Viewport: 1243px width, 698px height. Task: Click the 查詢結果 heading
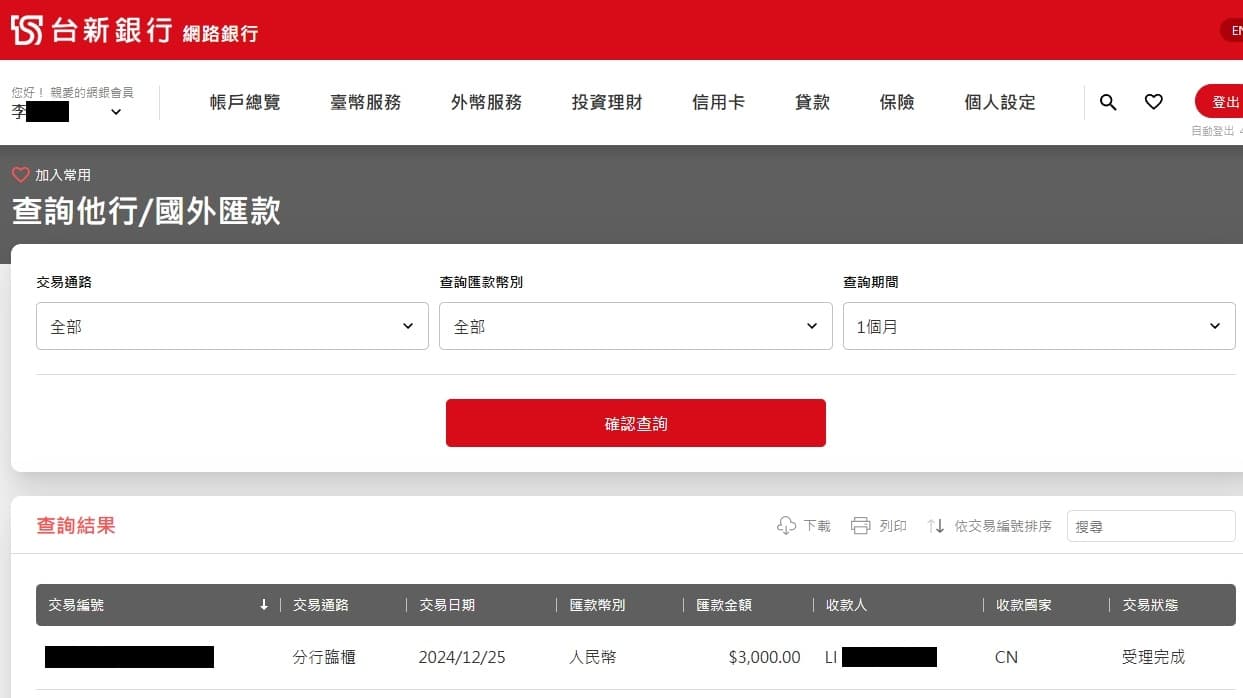click(x=76, y=525)
